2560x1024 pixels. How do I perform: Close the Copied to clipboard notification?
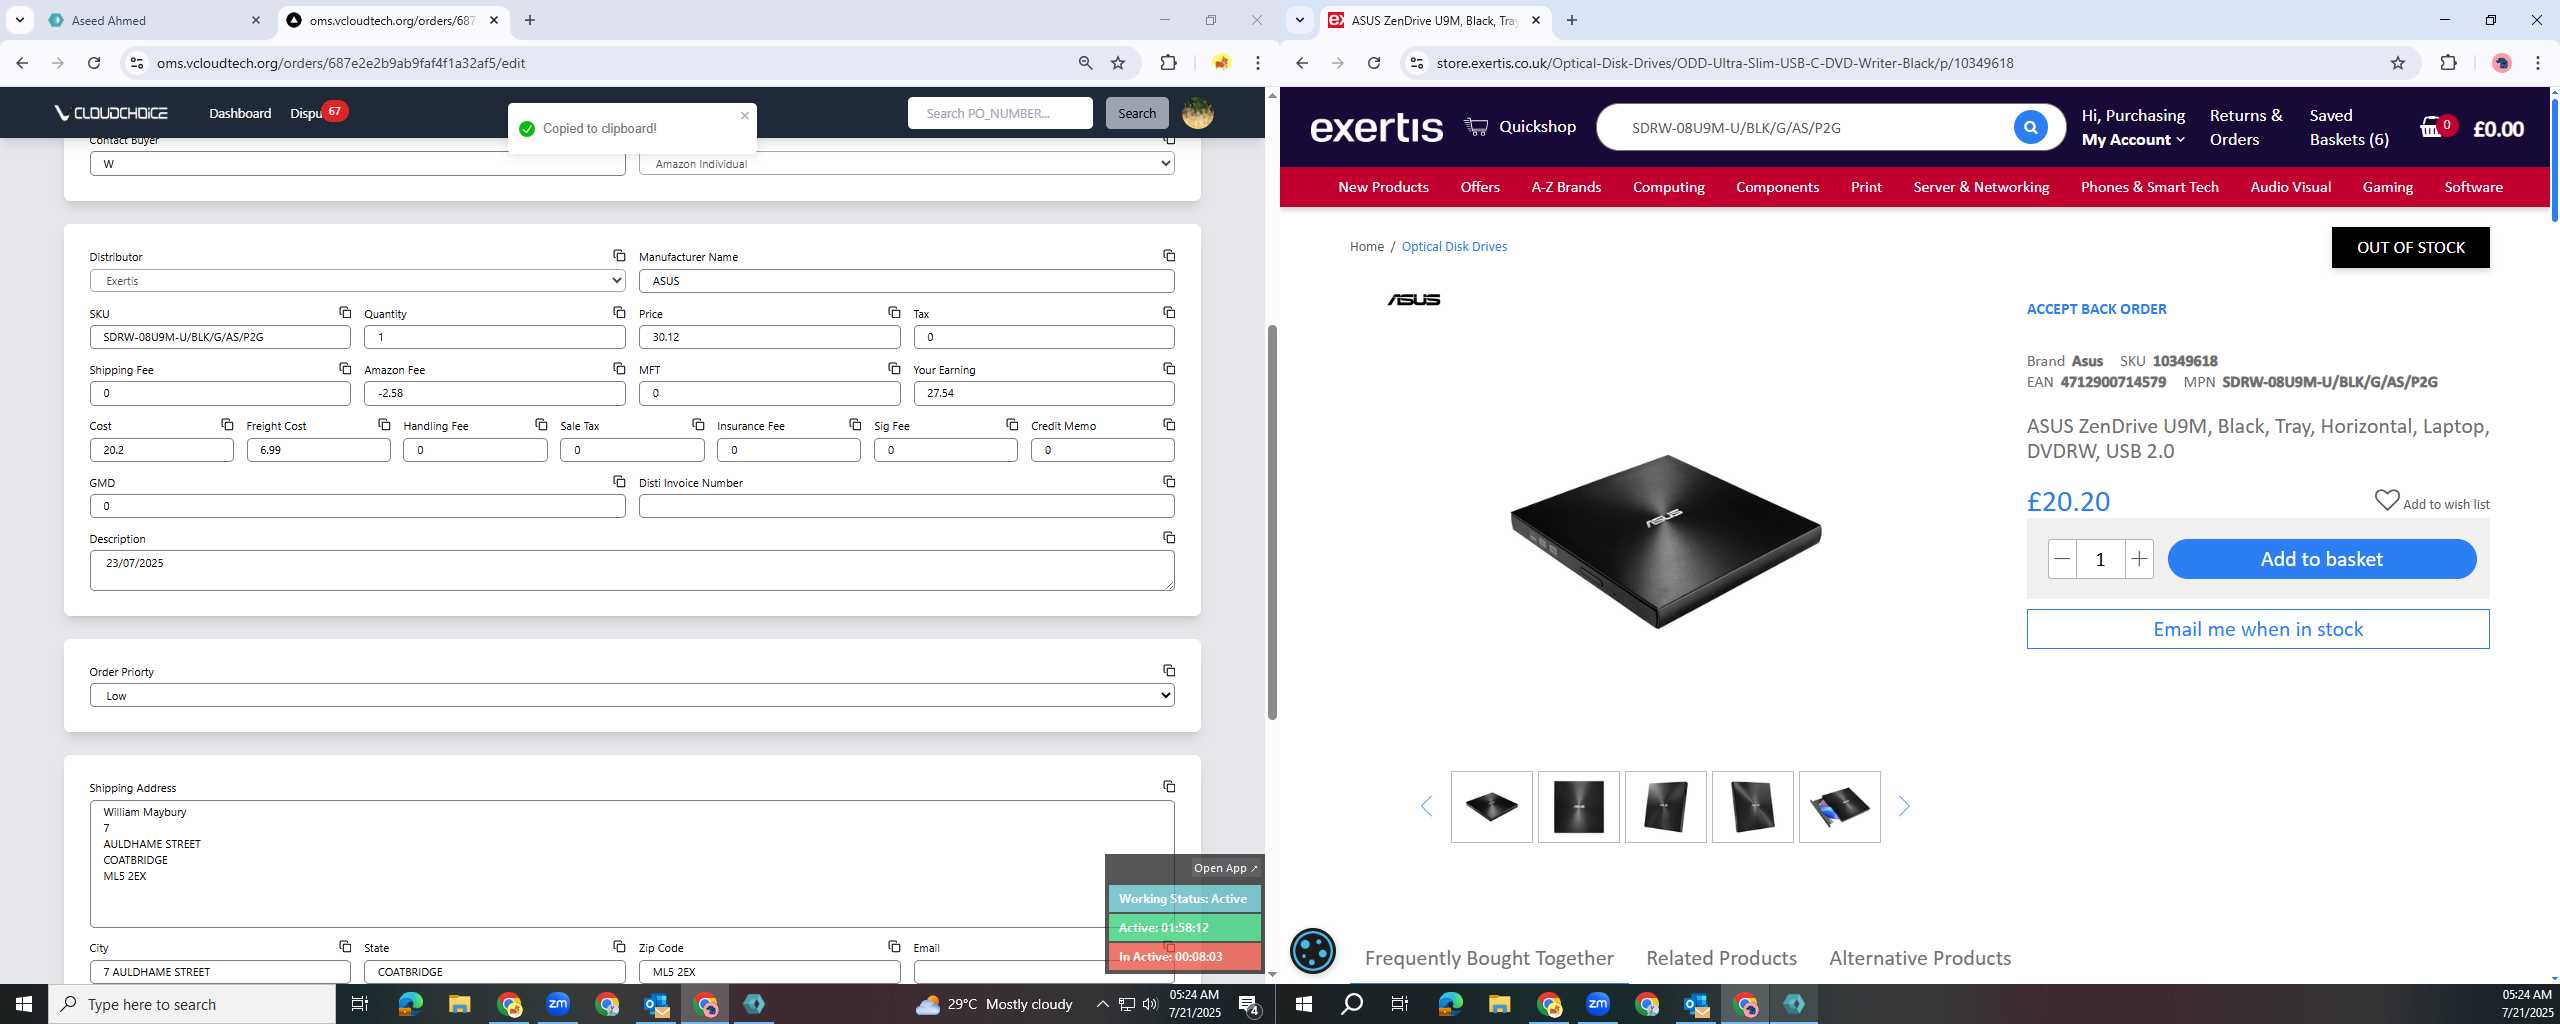click(744, 115)
